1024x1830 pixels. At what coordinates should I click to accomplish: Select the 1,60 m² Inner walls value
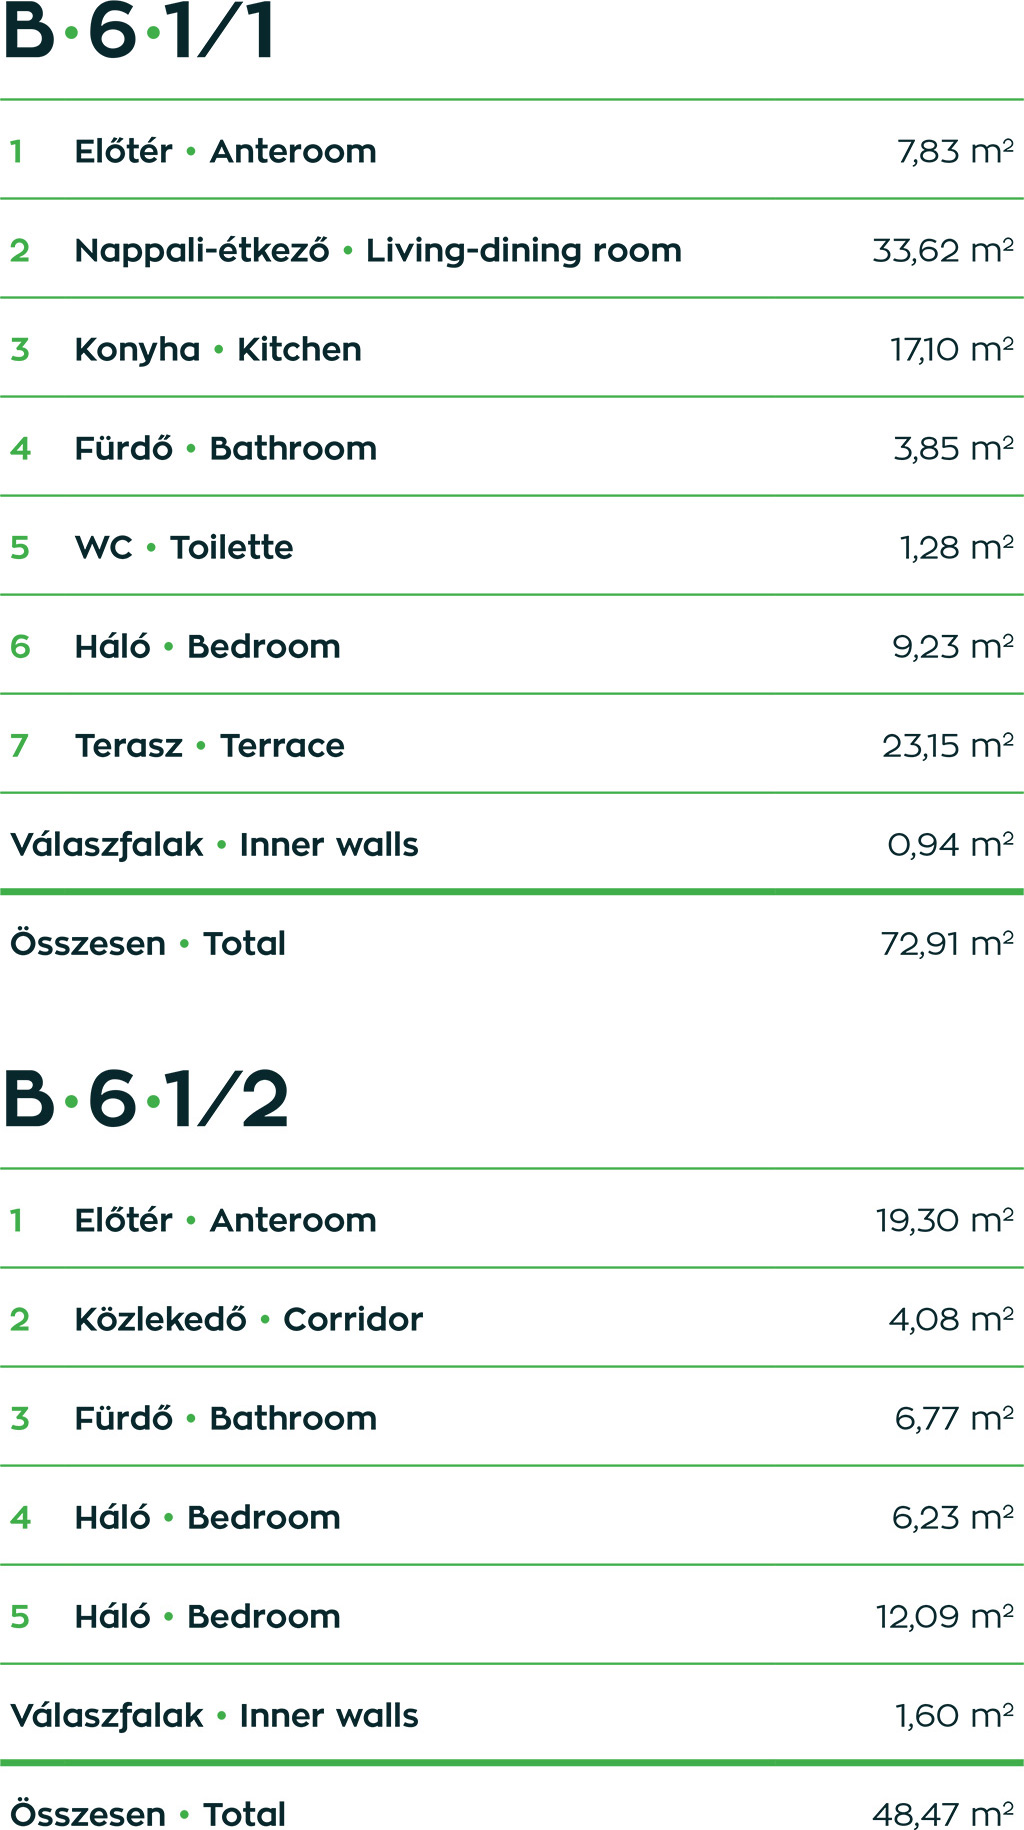click(954, 1715)
